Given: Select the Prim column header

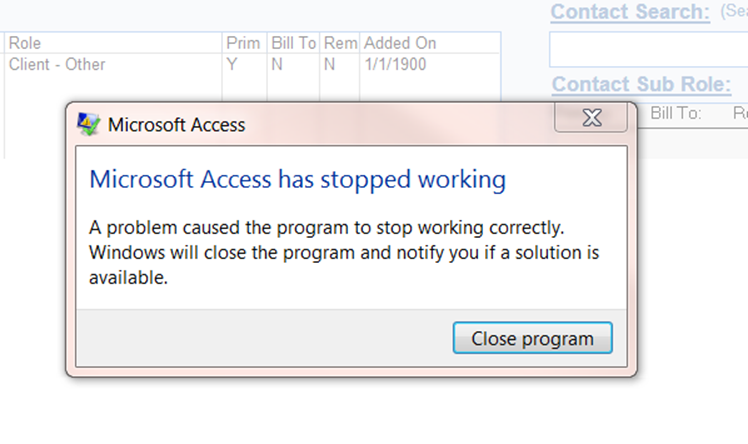Looking at the screenshot, I should coord(243,43).
